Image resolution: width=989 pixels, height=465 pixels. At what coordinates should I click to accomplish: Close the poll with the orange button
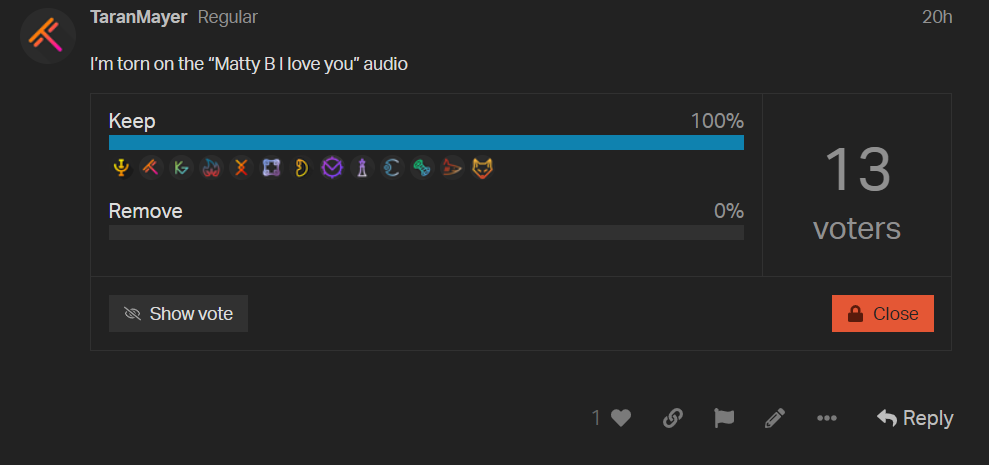[x=882, y=314]
